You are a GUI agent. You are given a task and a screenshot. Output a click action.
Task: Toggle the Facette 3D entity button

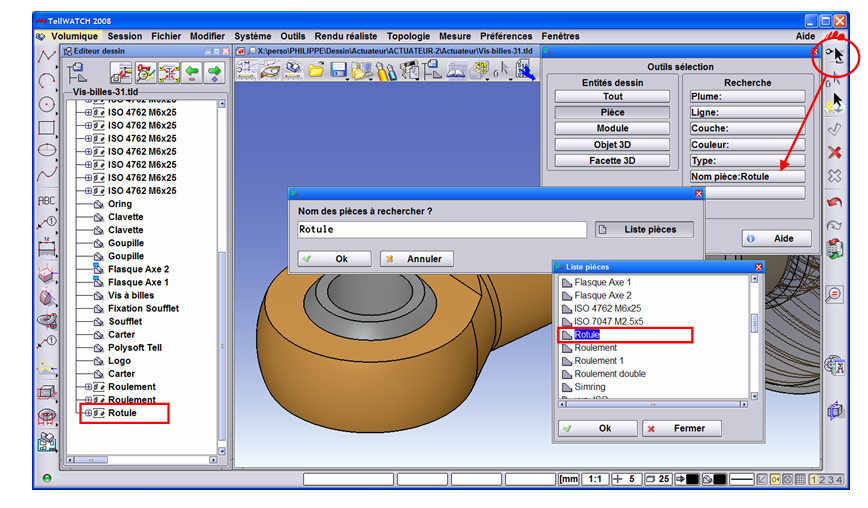[612, 161]
